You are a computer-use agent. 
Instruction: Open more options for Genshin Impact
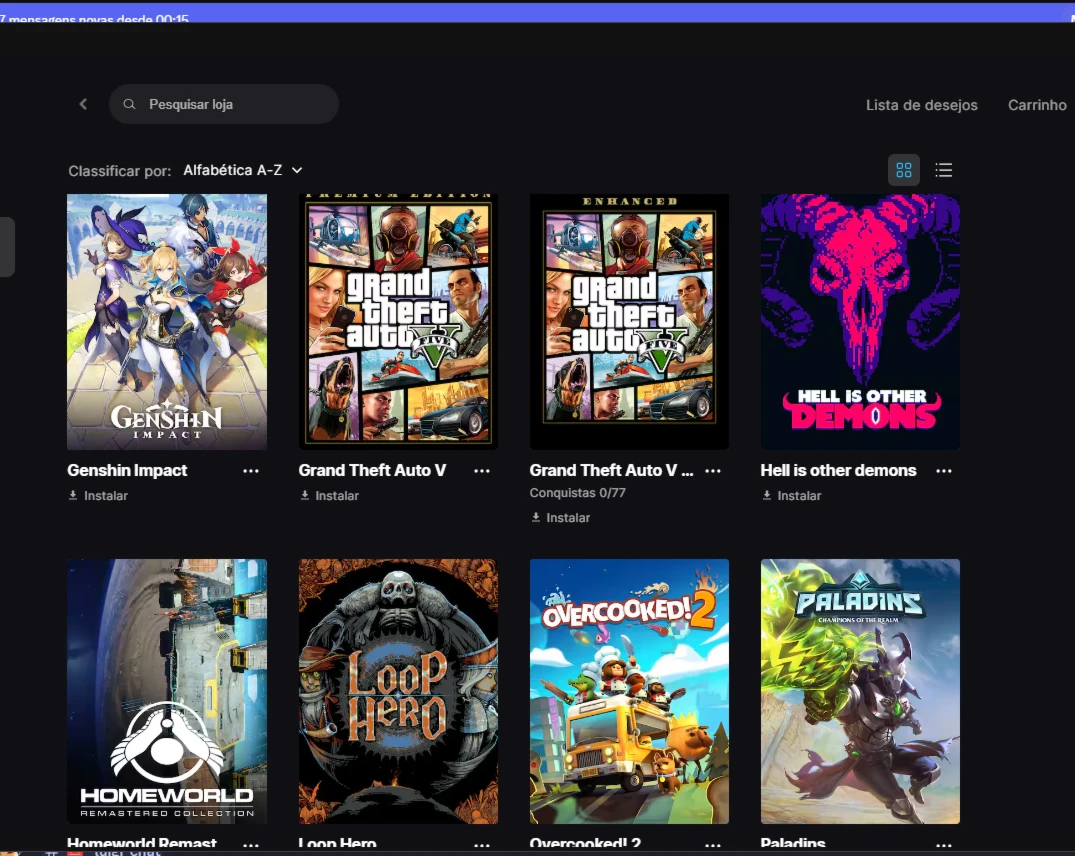coord(251,471)
